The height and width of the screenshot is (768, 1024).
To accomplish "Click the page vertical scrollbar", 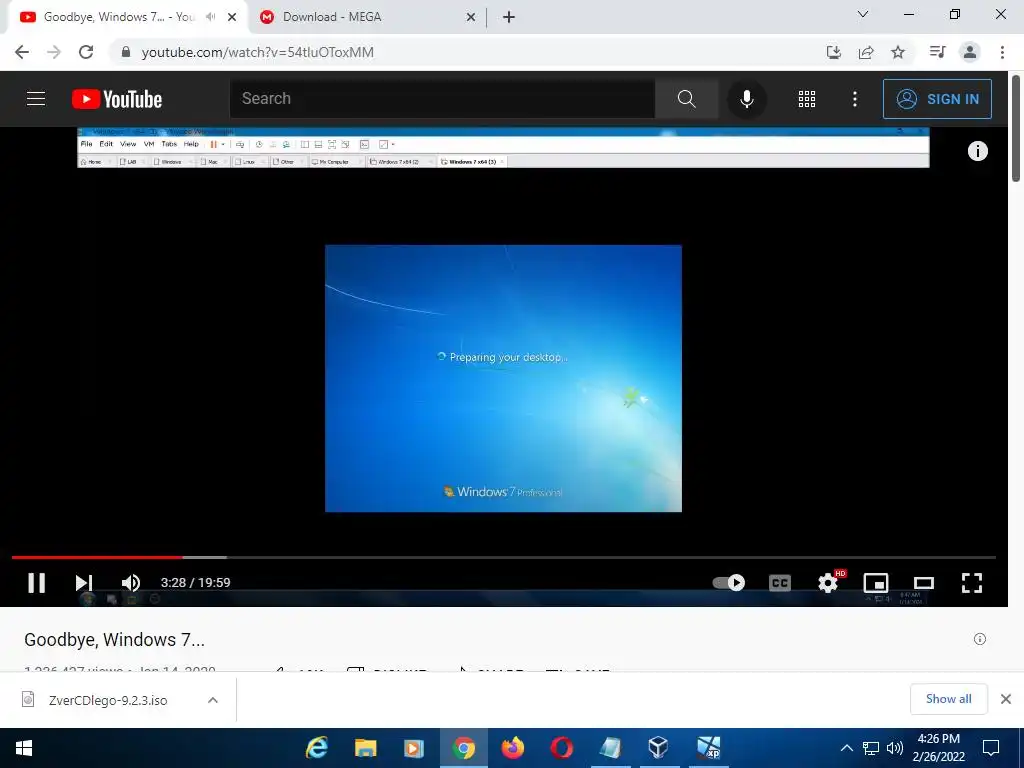I will coord(1016,128).
